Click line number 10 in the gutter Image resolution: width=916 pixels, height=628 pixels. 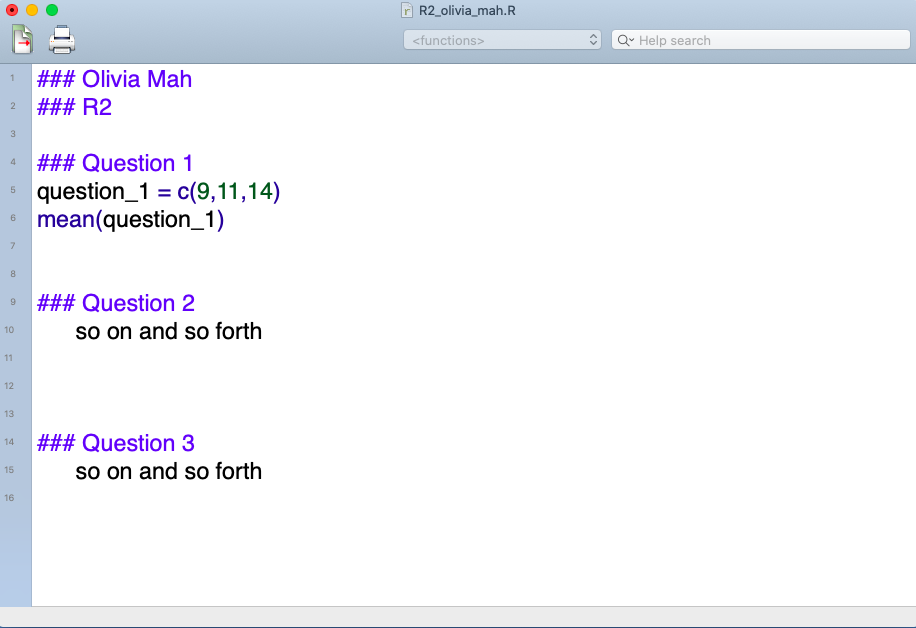(9, 330)
